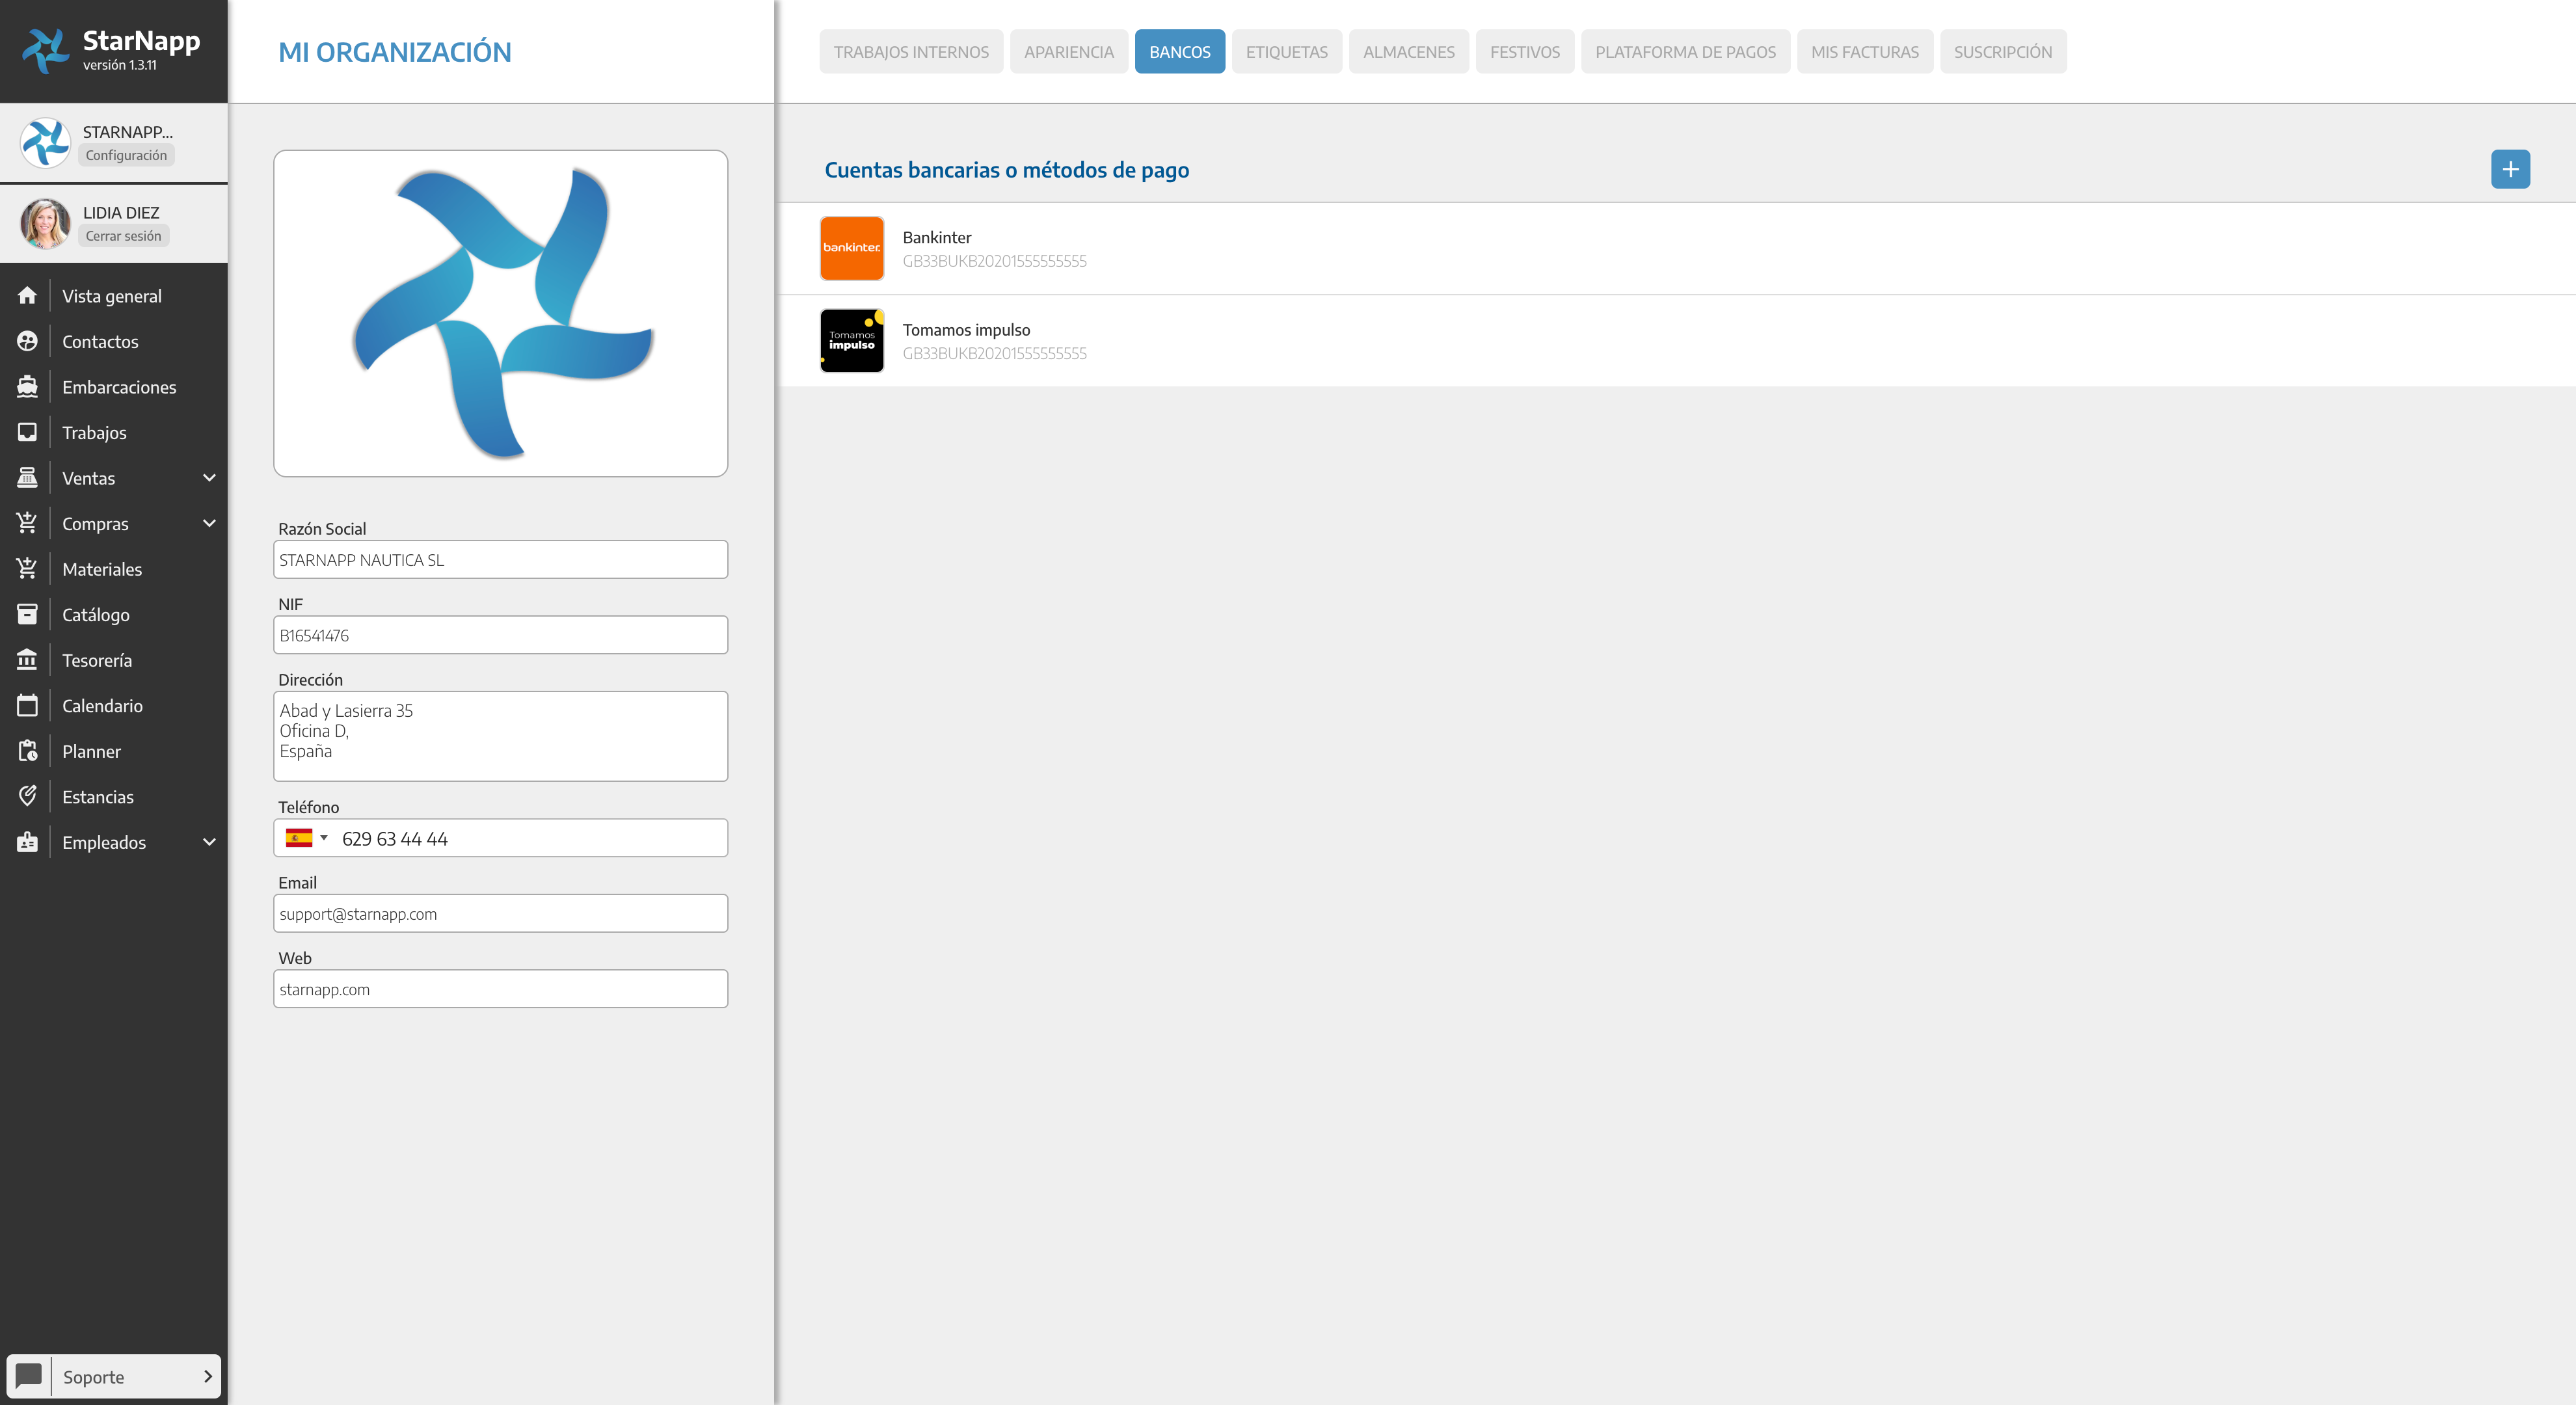Click the Bankinter logo thumbnail
This screenshot has width=2576, height=1405.
[851, 248]
